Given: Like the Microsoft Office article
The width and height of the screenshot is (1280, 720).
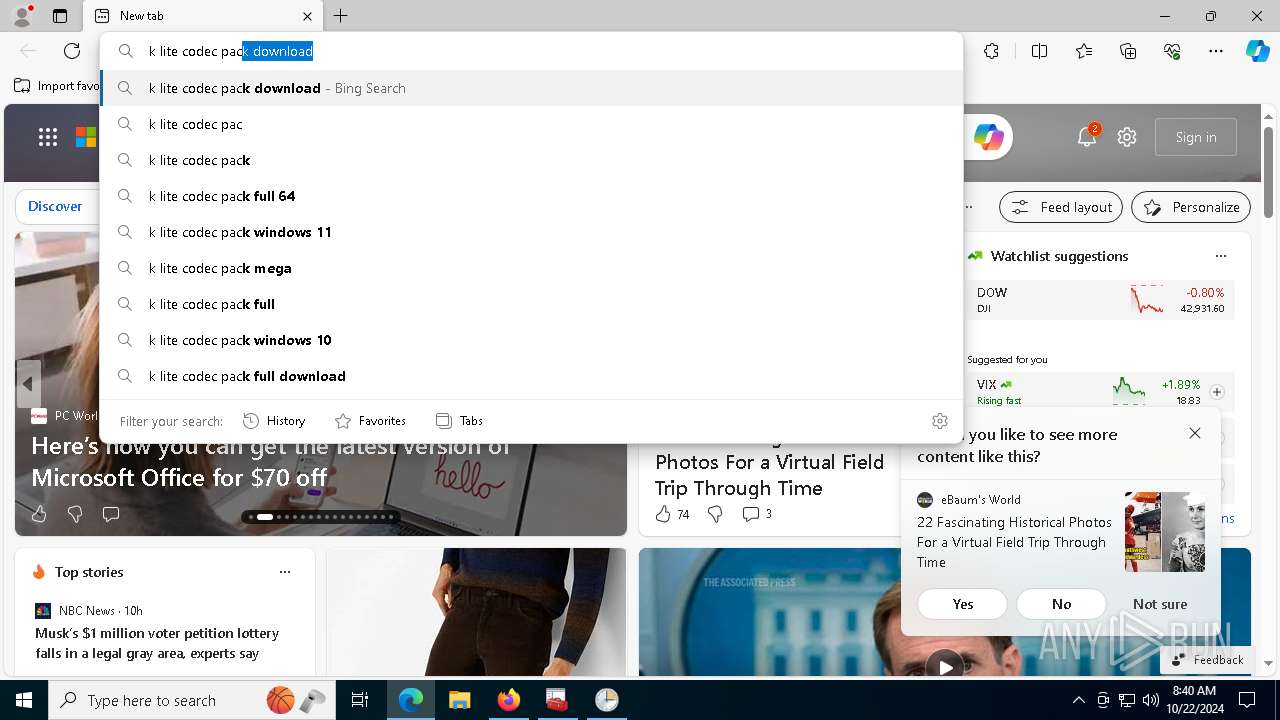Looking at the screenshot, I should [x=39, y=514].
